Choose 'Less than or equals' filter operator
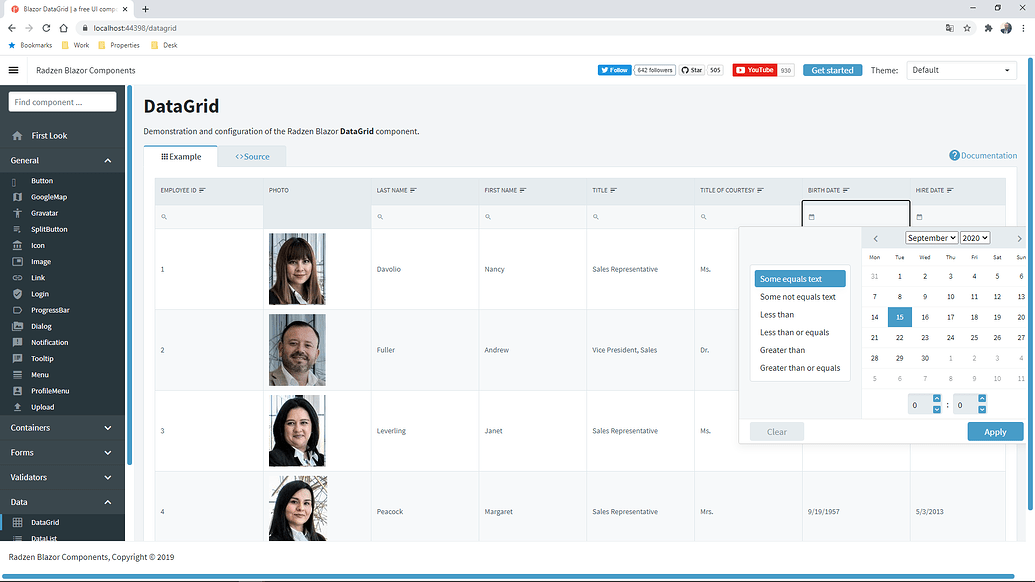 click(800, 333)
